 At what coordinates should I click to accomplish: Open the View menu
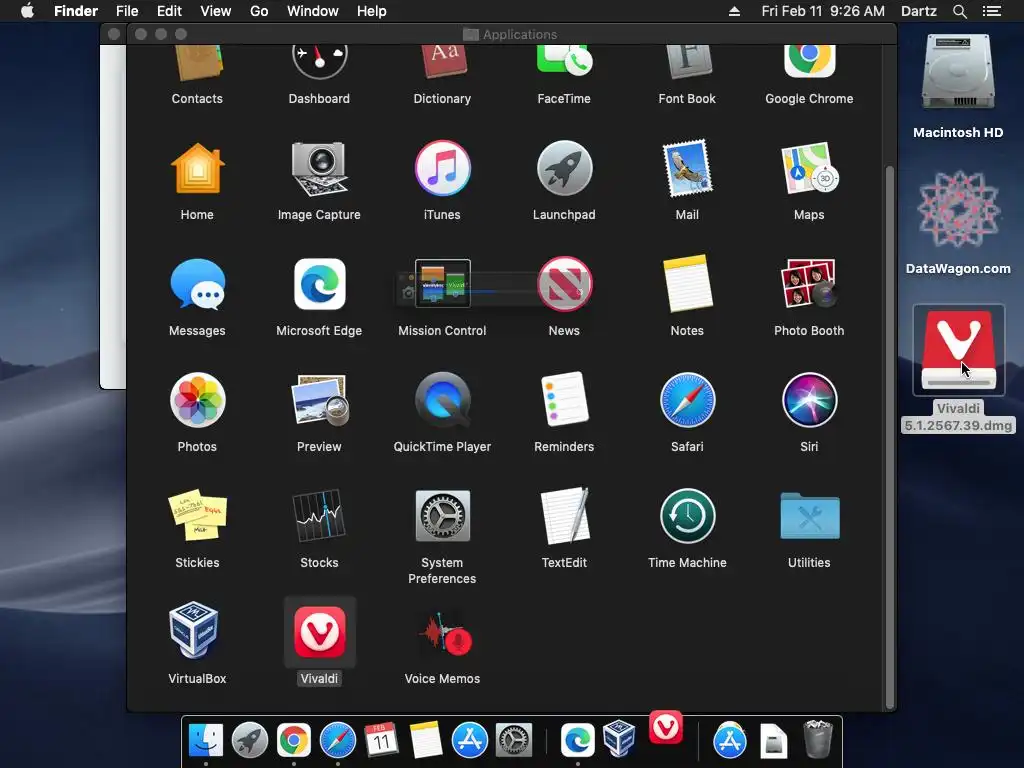[x=216, y=11]
